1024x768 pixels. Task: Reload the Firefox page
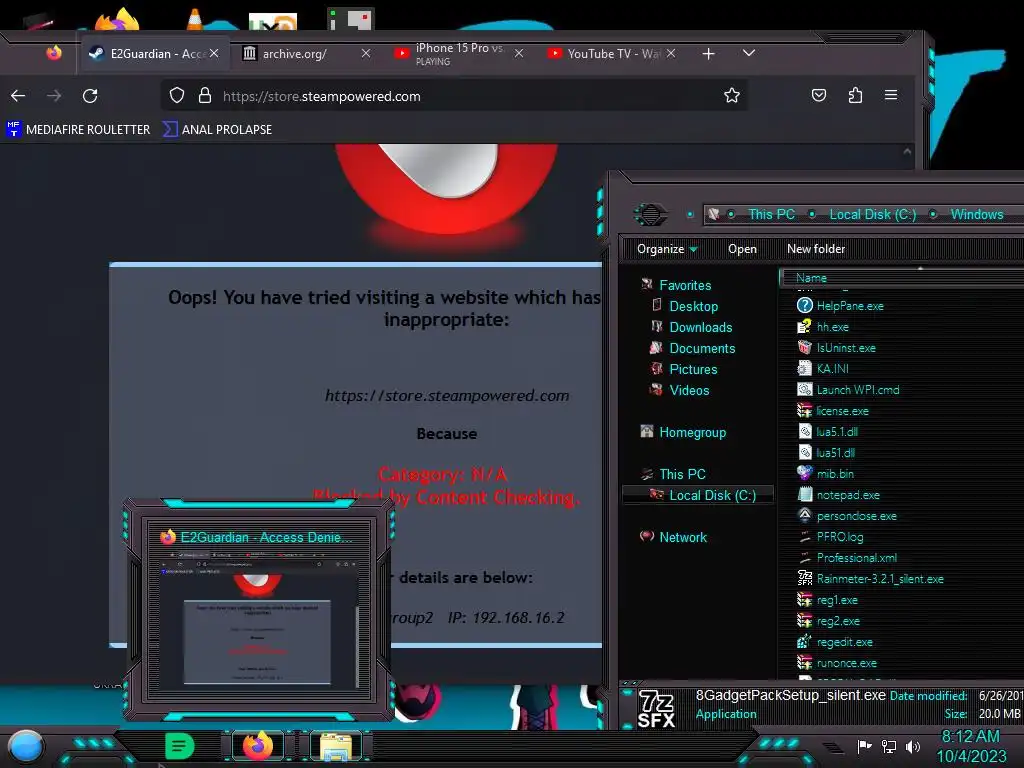[90, 96]
